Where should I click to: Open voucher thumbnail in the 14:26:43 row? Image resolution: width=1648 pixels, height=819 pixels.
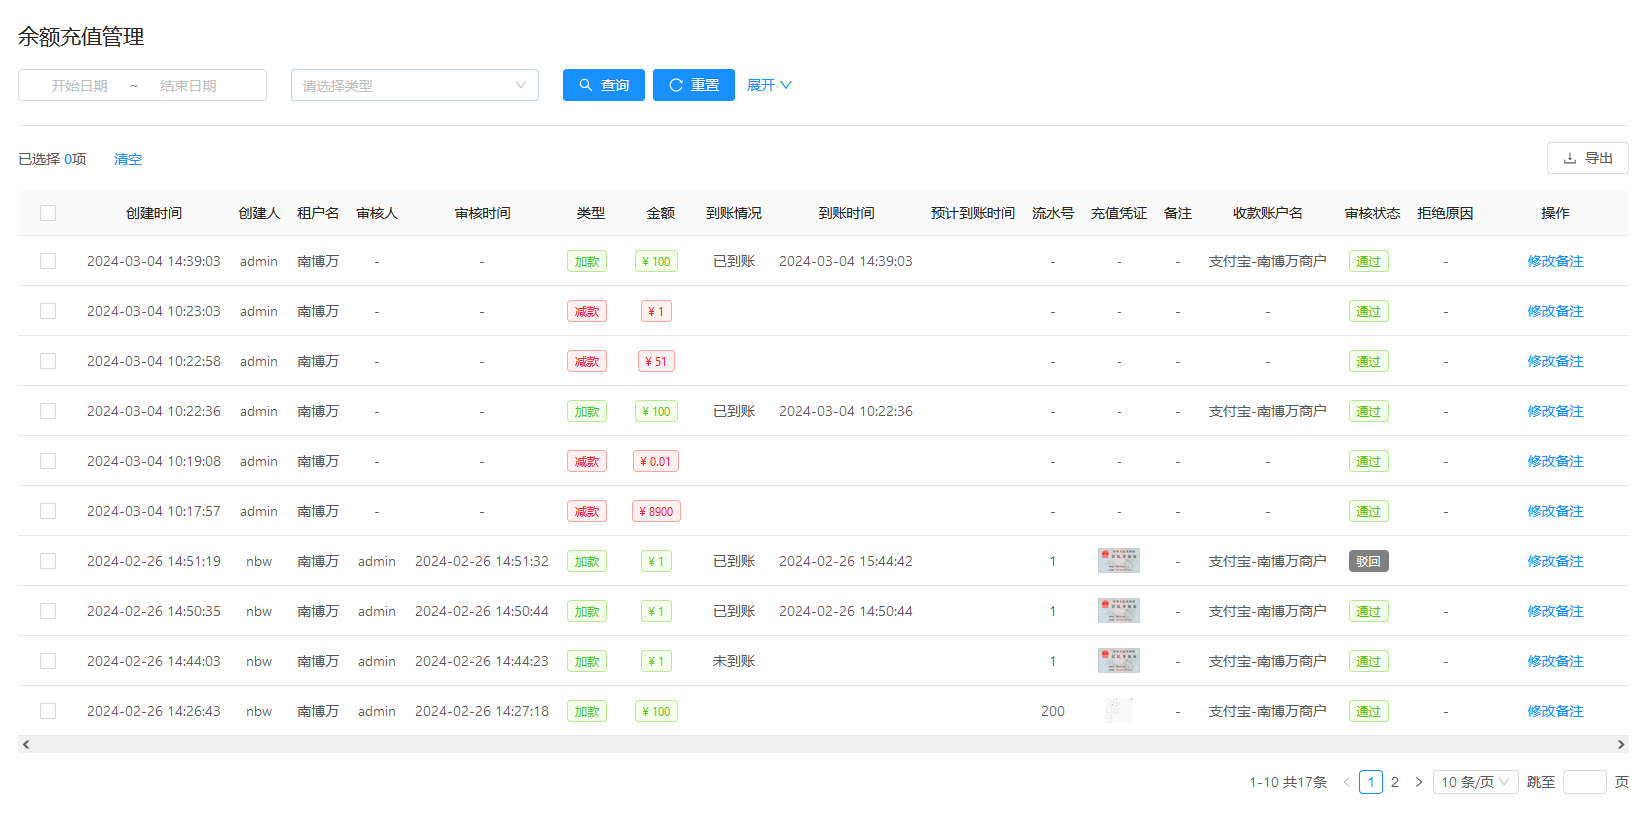pos(1119,711)
